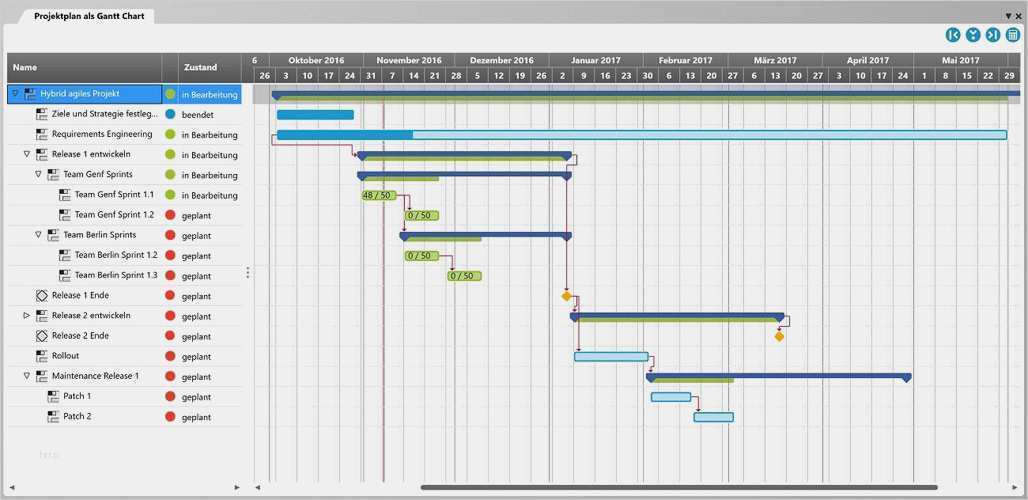1028x500 pixels.
Task: Click the jump-to-today round toolbar icon
Action: coord(973,35)
